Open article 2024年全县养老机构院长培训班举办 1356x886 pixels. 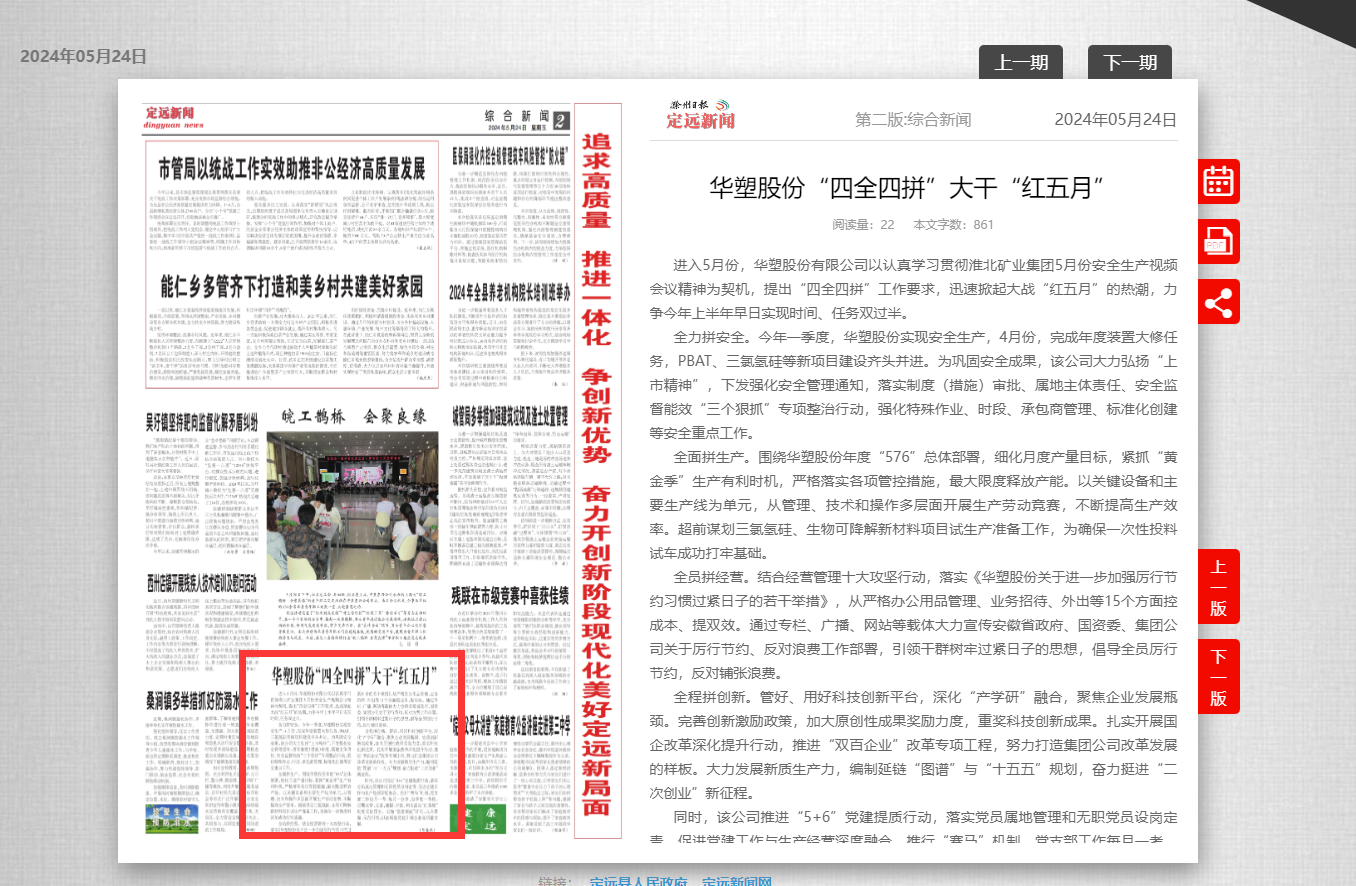(x=510, y=293)
